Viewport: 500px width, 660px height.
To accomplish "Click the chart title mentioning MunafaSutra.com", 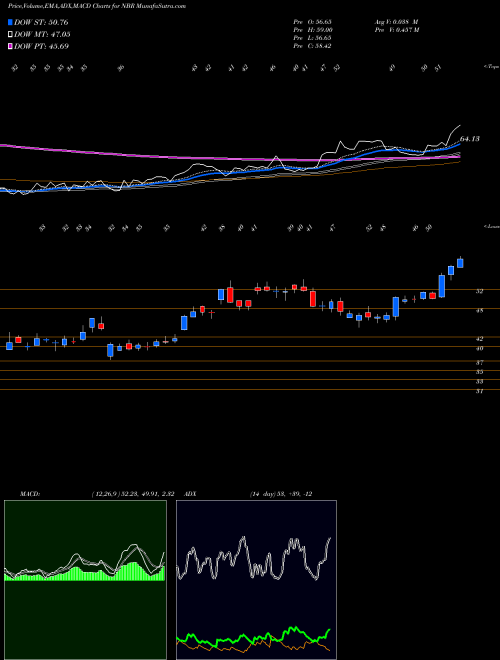I will pyautogui.click(x=97, y=6).
